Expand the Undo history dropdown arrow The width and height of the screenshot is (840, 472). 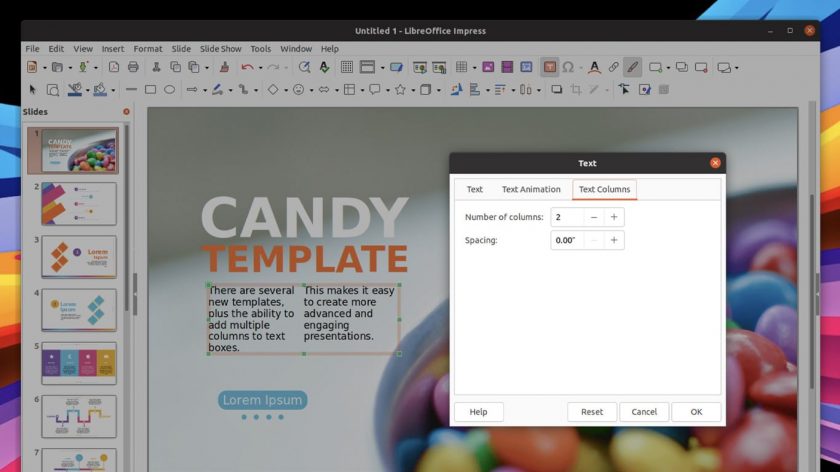(x=260, y=68)
